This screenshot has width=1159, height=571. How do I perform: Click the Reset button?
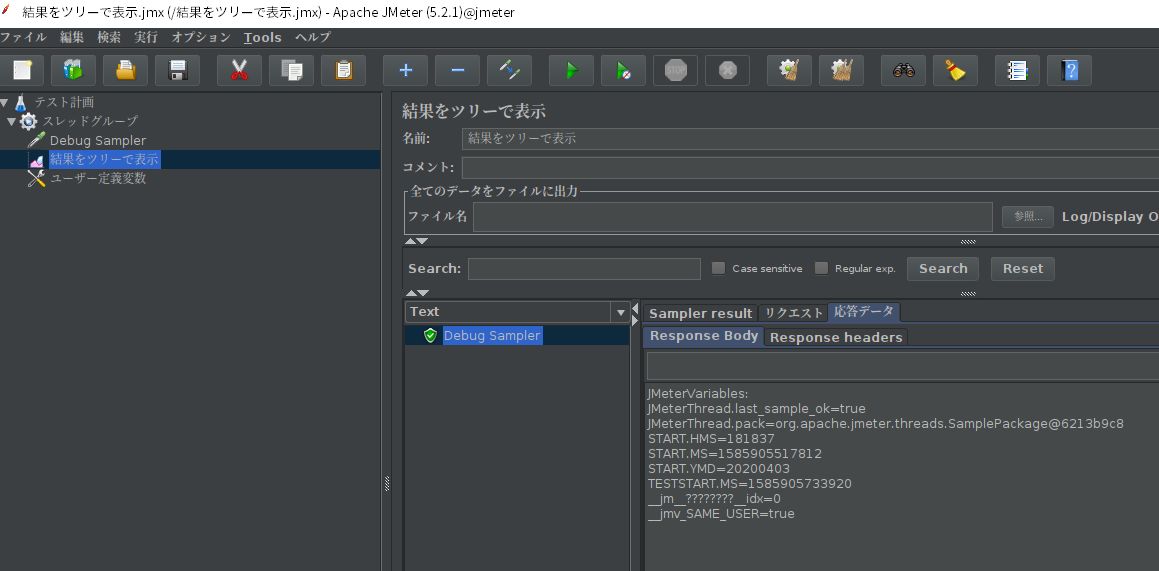point(1022,269)
